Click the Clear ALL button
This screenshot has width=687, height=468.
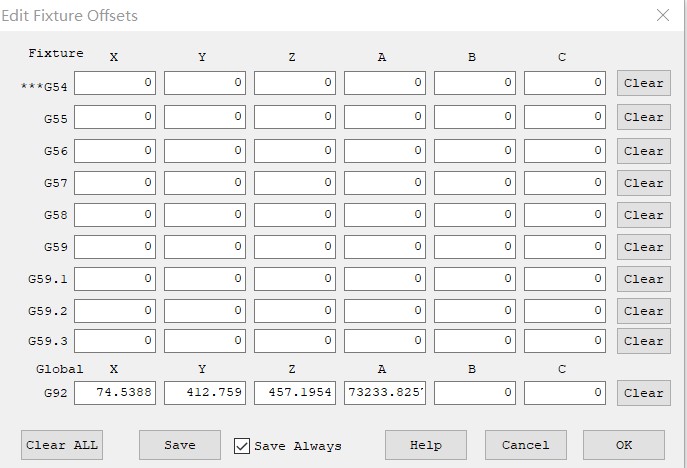coord(62,445)
